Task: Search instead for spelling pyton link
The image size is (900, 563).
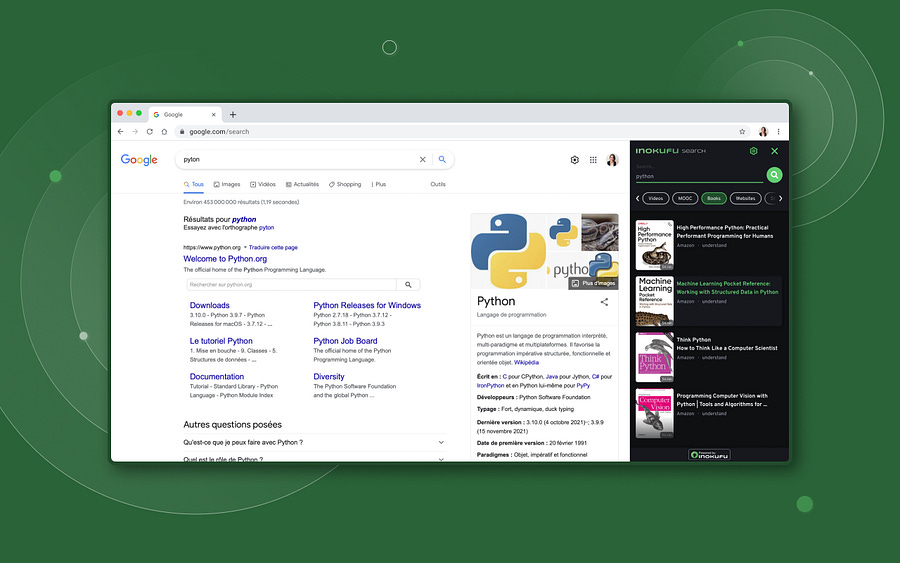Action: [x=266, y=228]
